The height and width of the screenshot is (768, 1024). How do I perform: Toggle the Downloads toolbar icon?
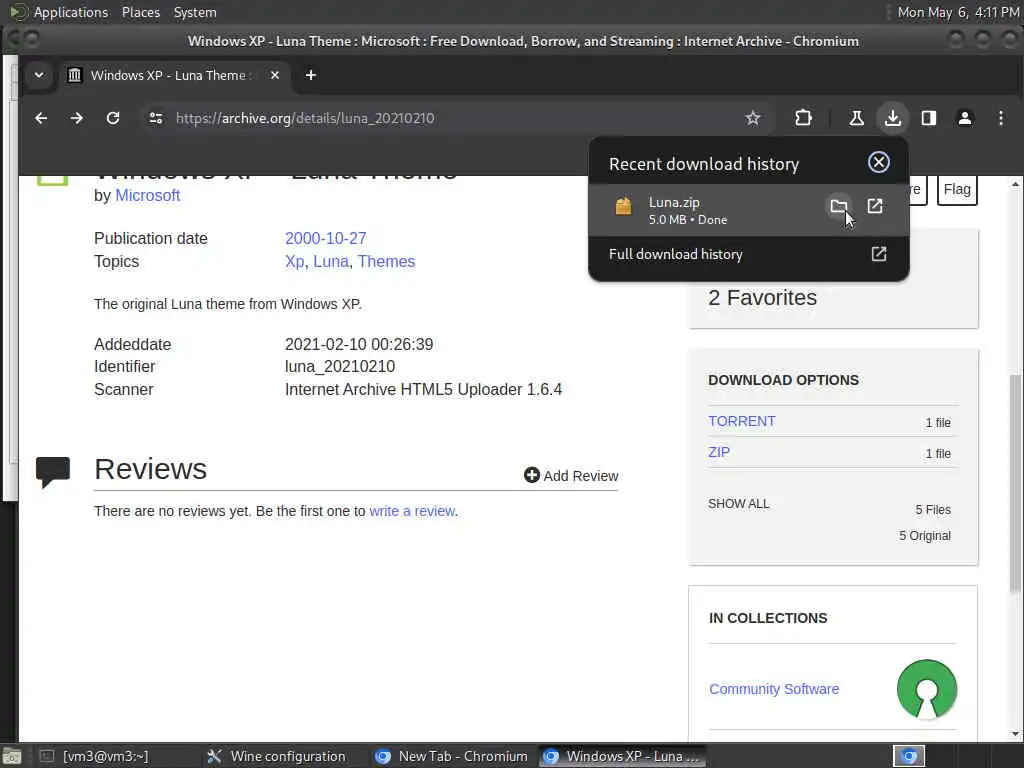[x=893, y=118]
